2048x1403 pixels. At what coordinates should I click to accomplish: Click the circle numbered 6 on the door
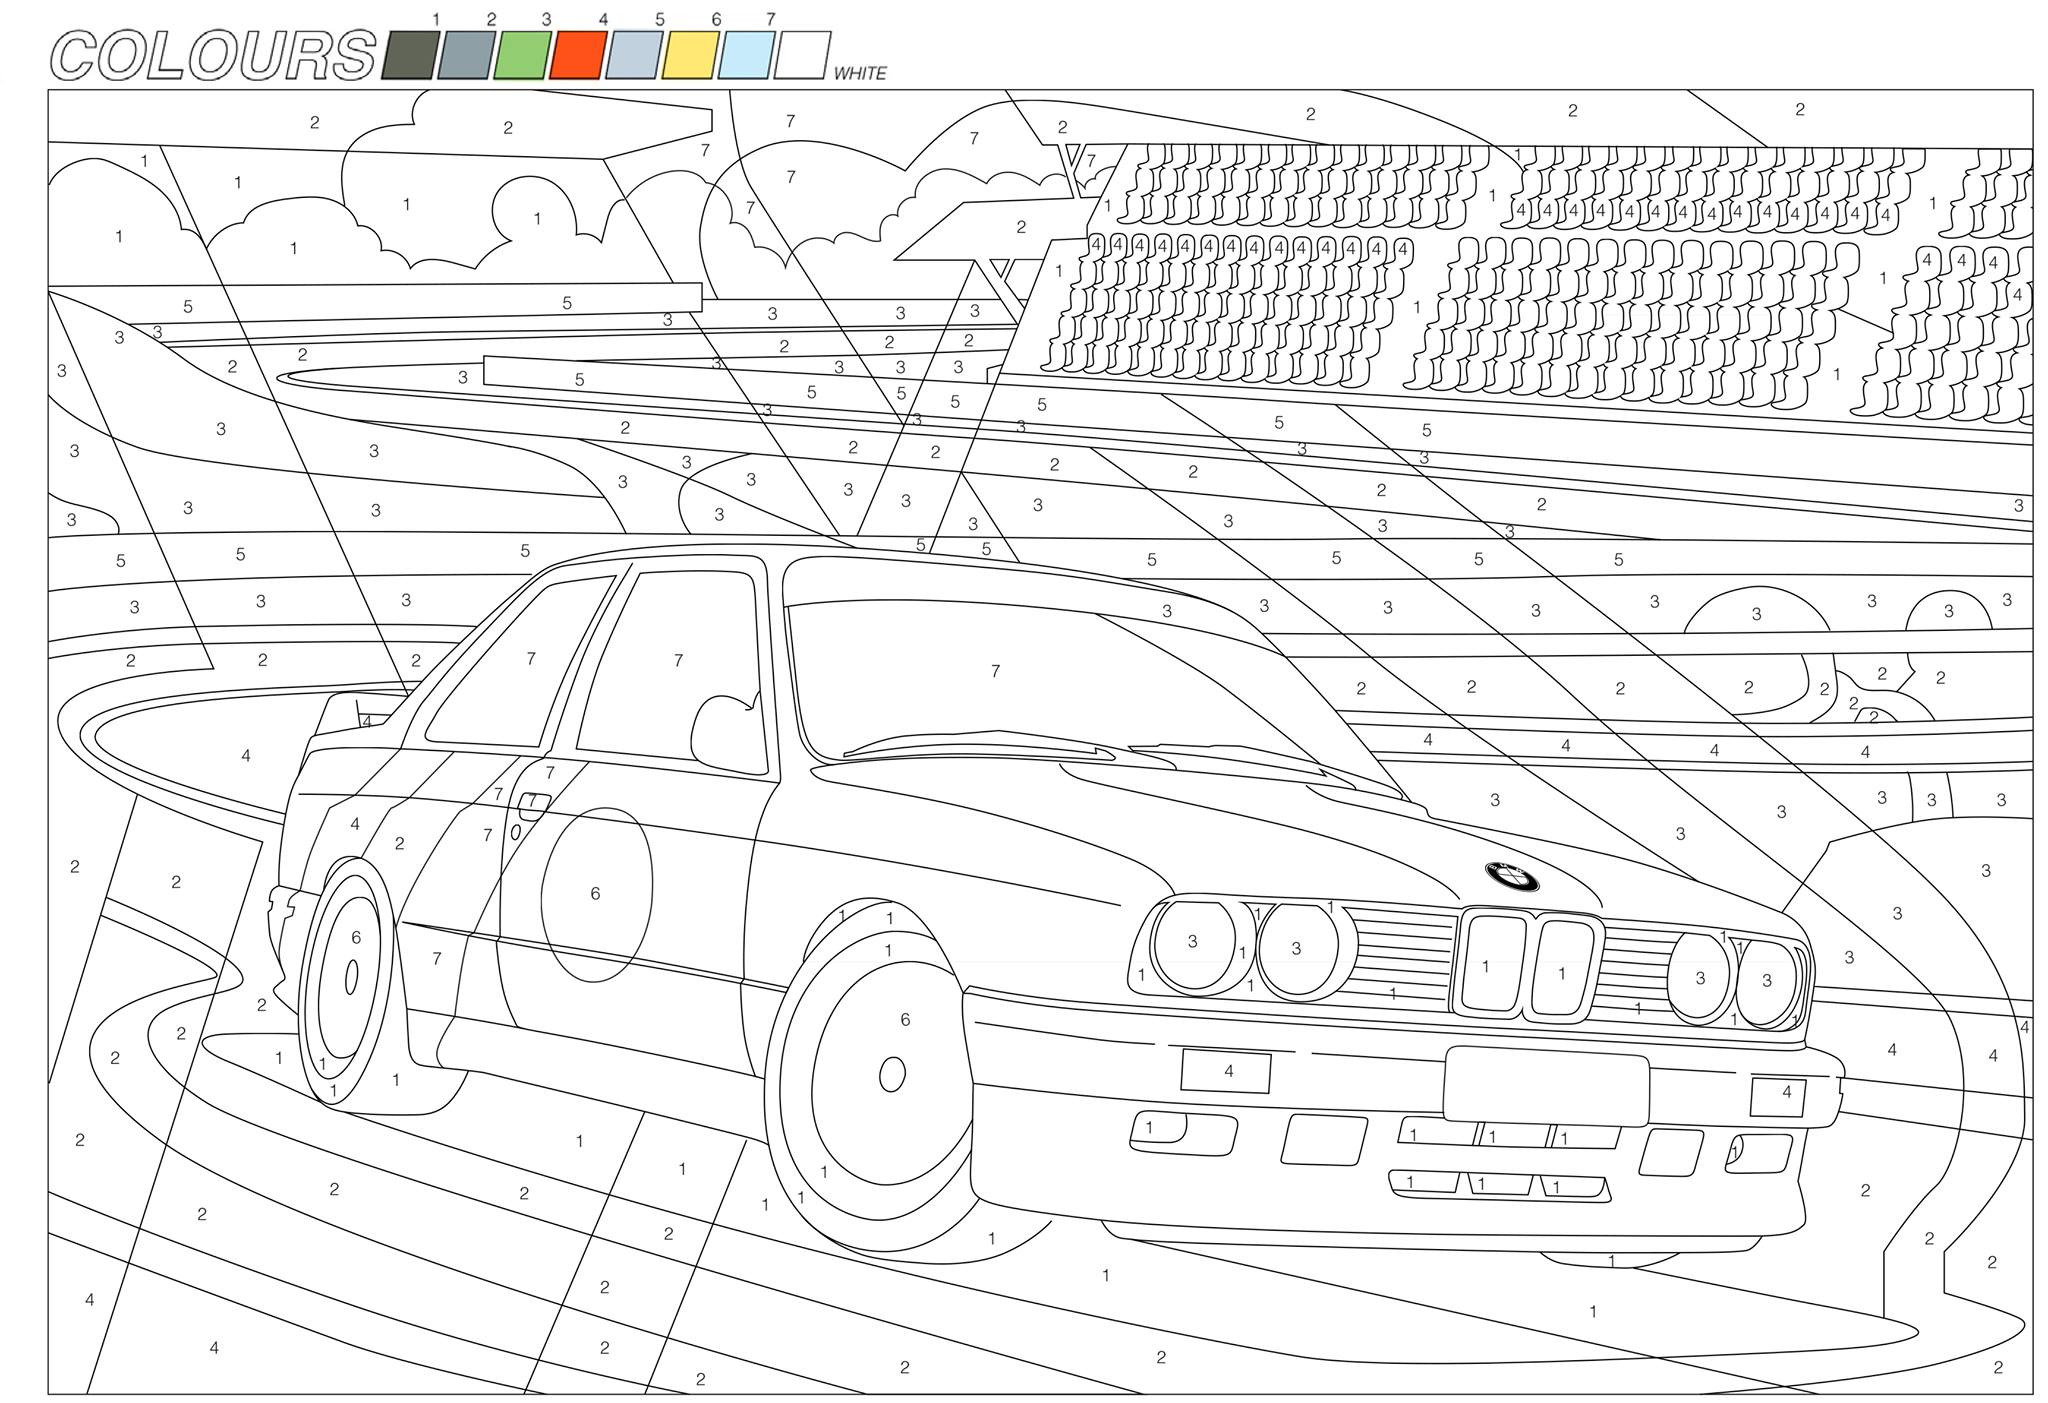point(597,894)
